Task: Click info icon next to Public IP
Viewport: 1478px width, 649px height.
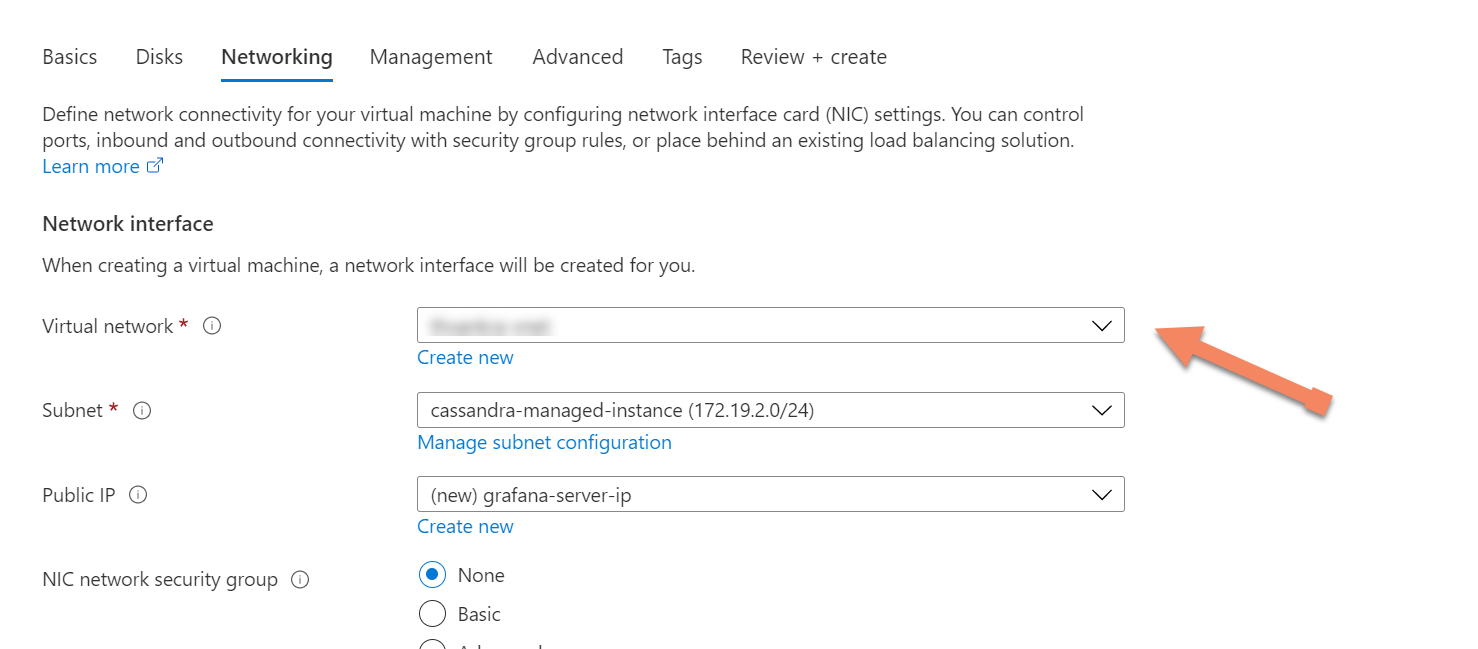Action: 139,495
